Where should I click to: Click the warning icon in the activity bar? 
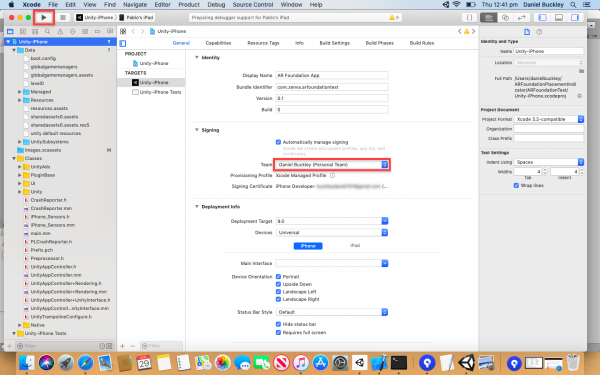coord(392,18)
